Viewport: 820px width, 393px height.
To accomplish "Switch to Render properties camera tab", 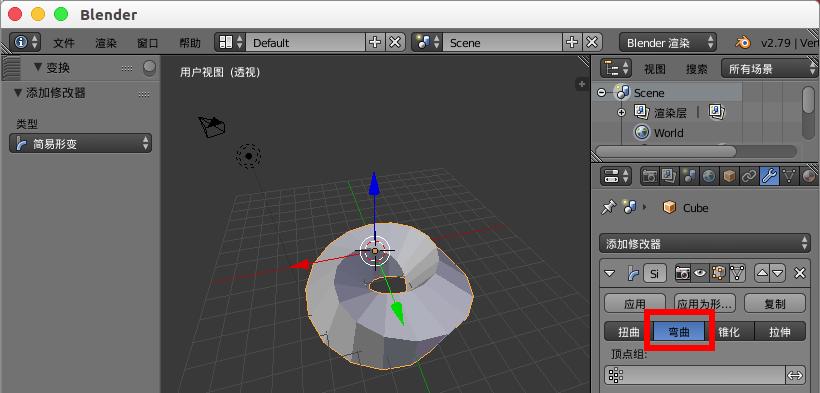I will coord(650,176).
